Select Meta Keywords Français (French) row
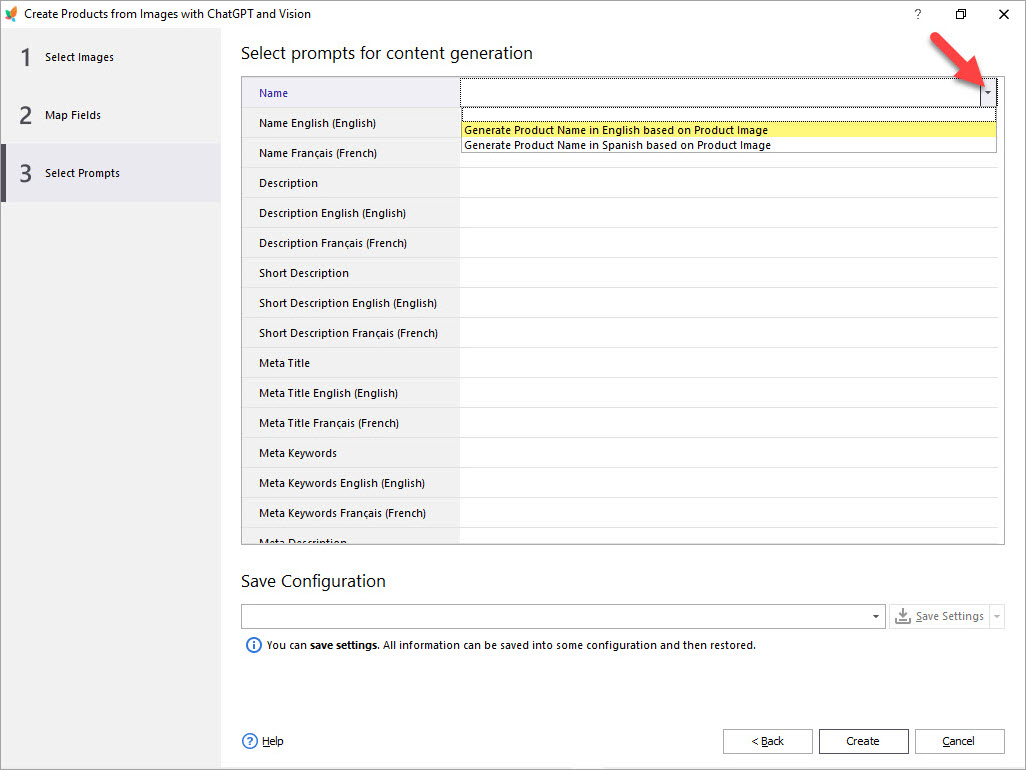Viewport: 1026px width, 770px height. pyautogui.click(x=351, y=513)
